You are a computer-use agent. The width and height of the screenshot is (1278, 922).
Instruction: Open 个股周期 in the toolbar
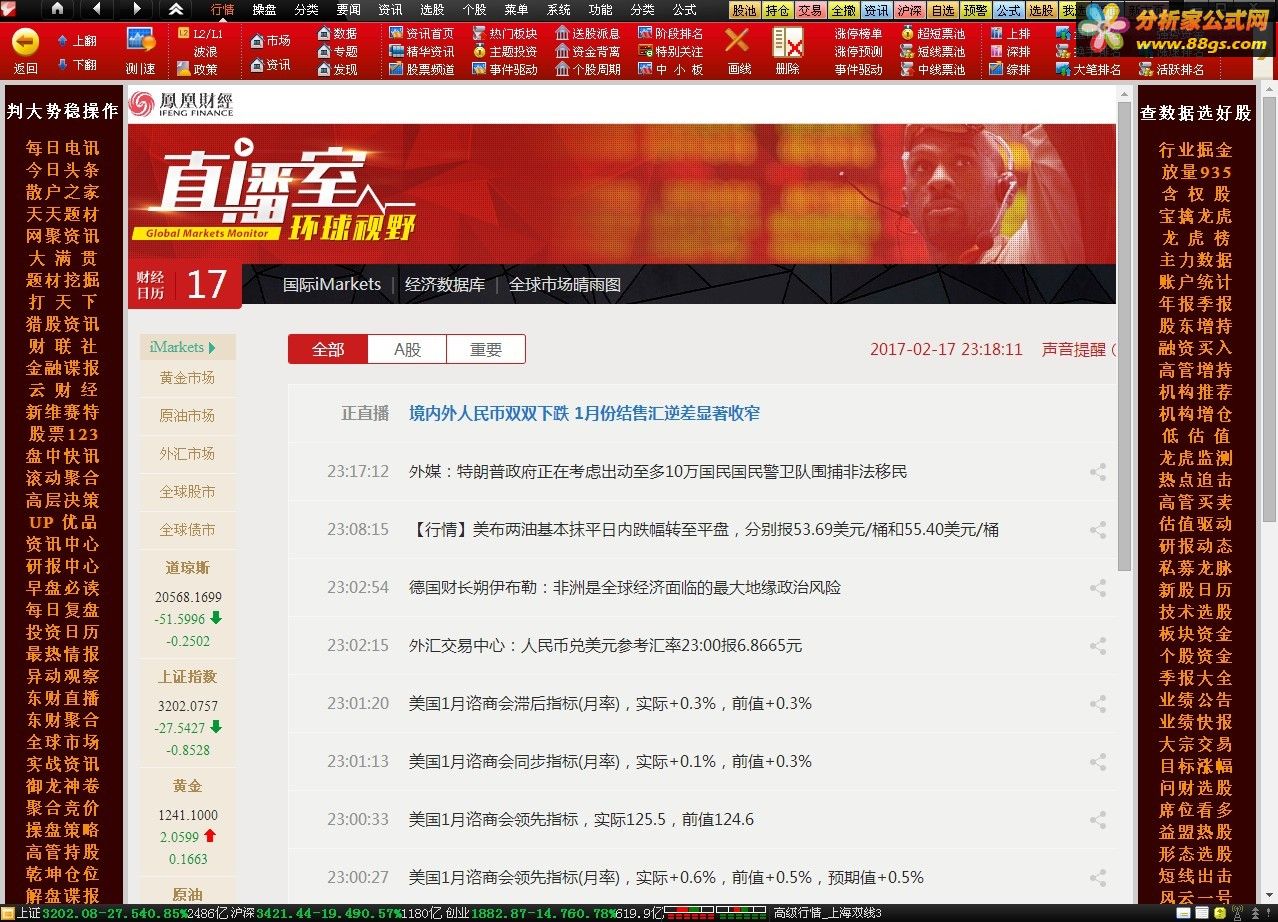tap(588, 70)
